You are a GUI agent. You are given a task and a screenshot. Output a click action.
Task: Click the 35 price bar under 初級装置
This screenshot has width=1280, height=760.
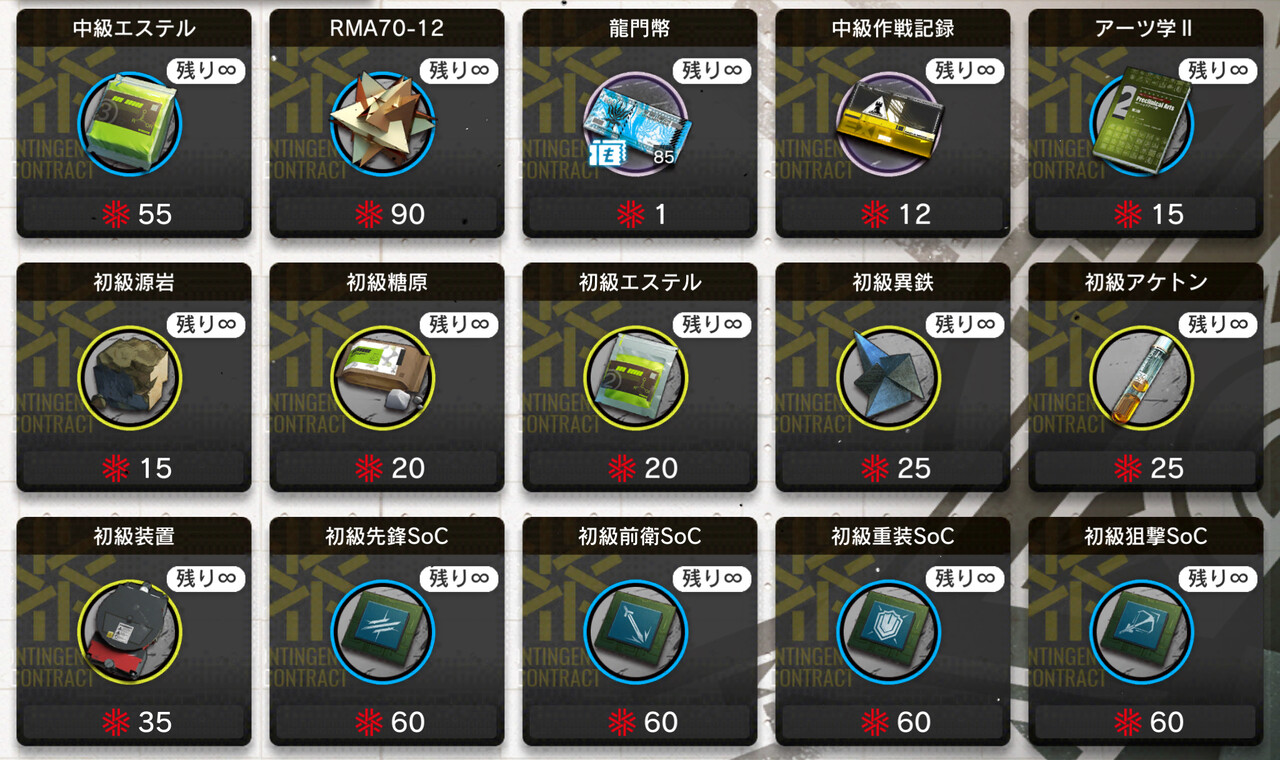click(x=134, y=722)
